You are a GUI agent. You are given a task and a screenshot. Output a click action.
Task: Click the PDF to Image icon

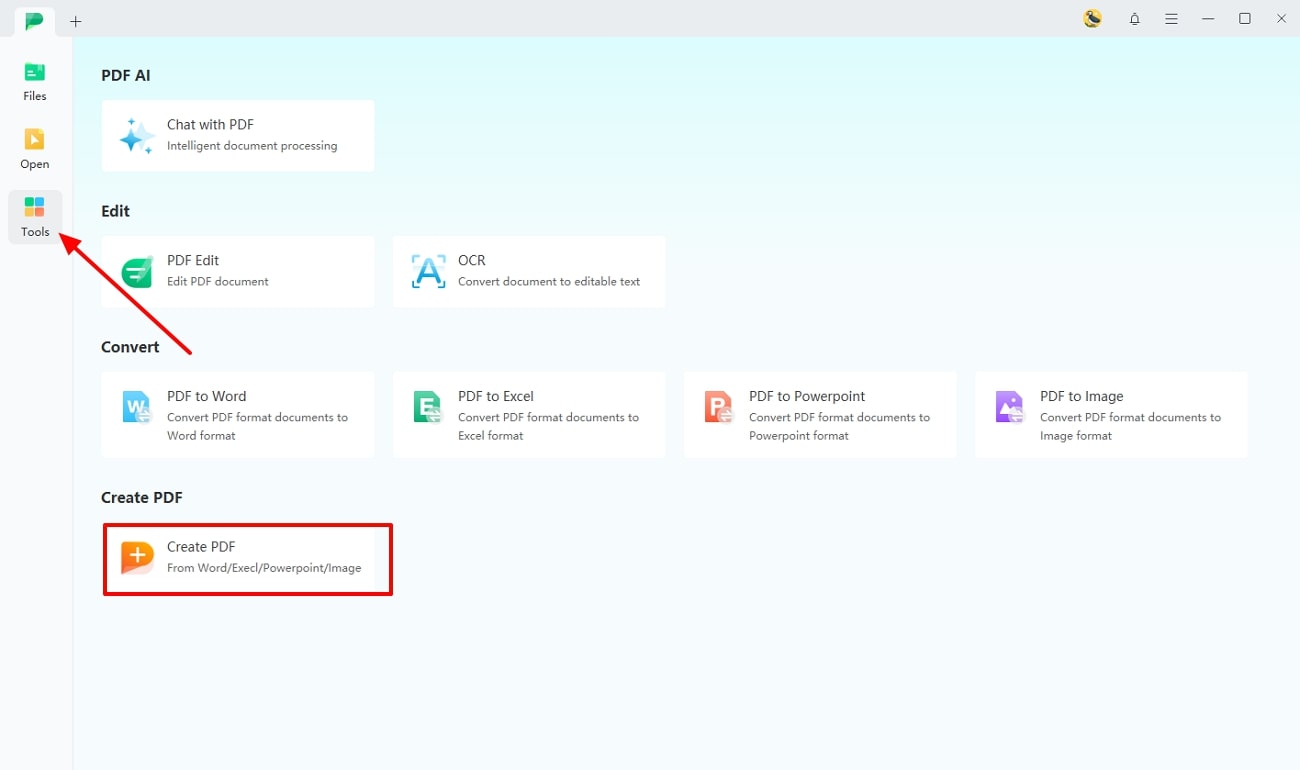1010,407
